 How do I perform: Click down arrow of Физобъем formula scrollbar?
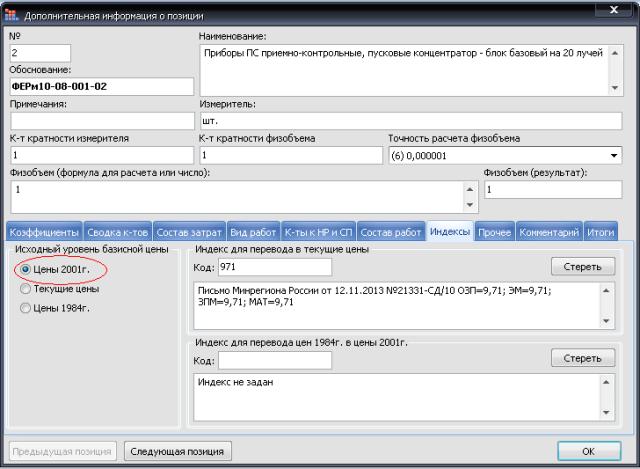click(470, 205)
